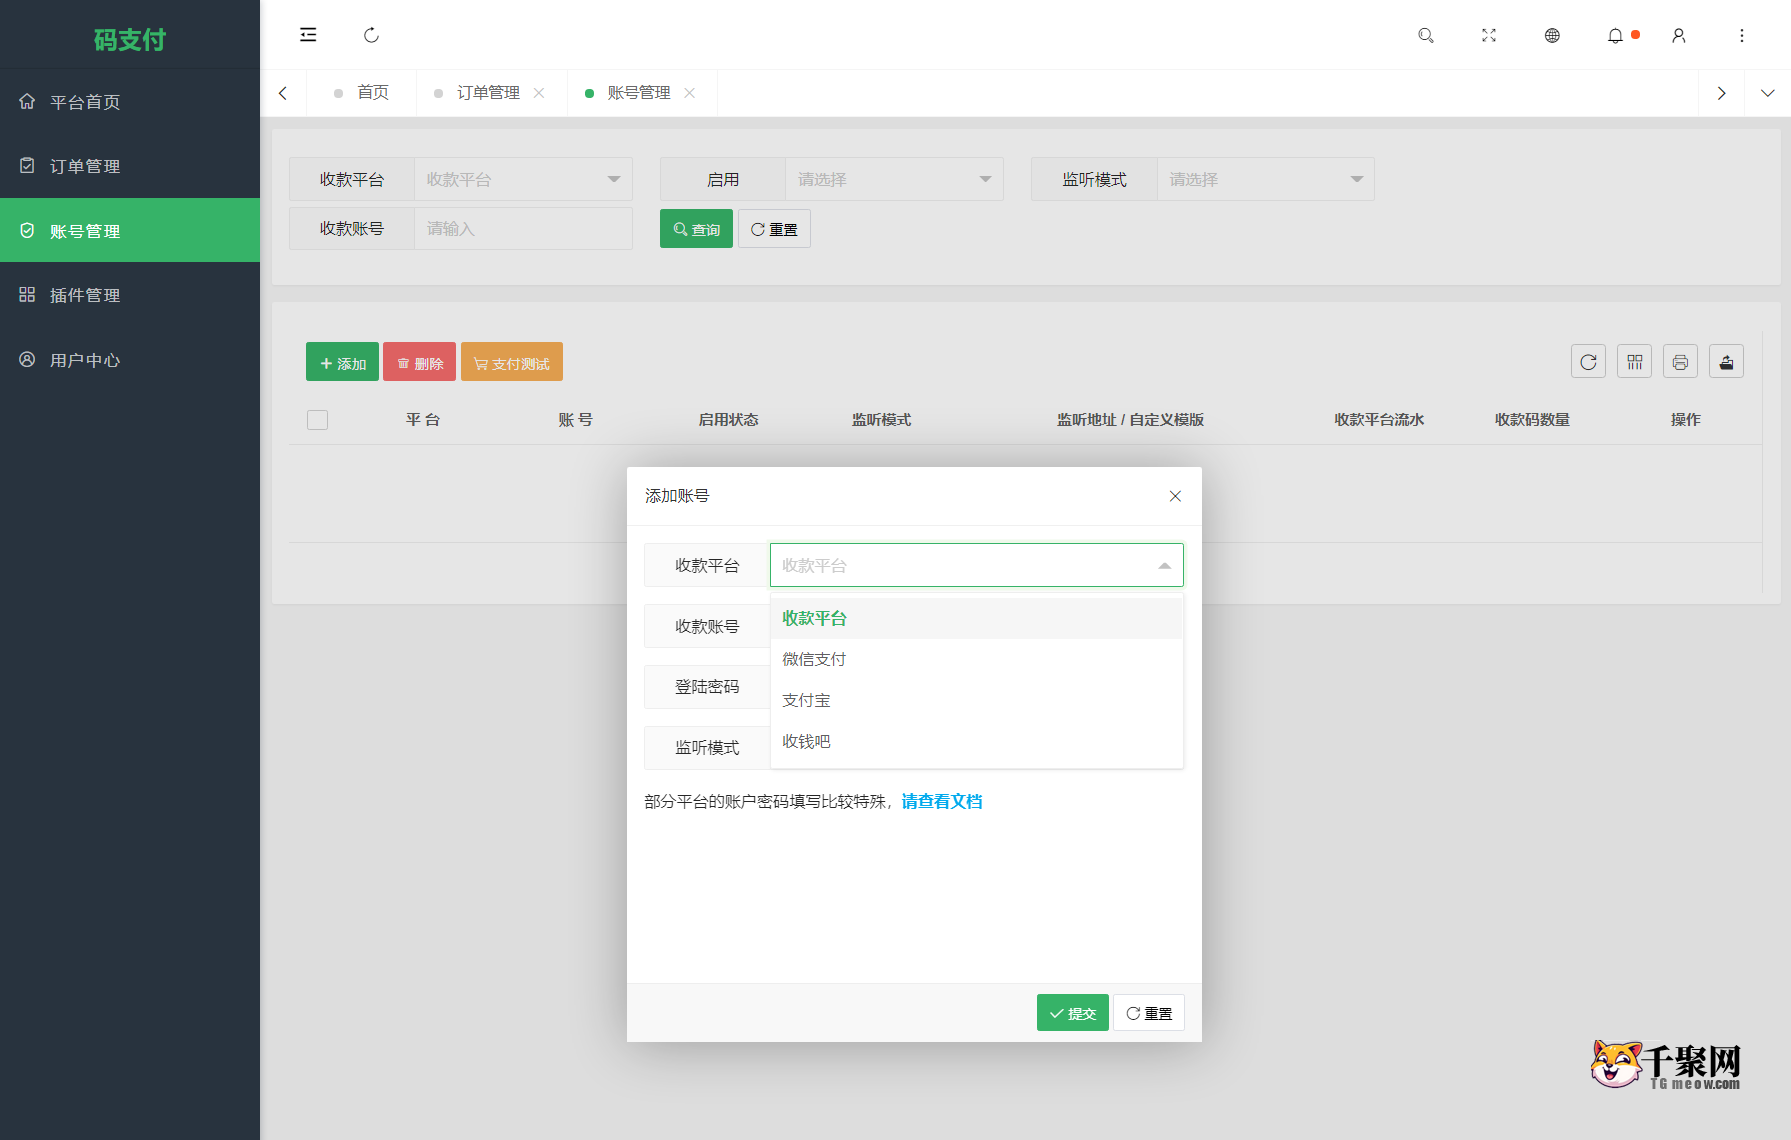Open the more options vertical dots

pos(1742,35)
